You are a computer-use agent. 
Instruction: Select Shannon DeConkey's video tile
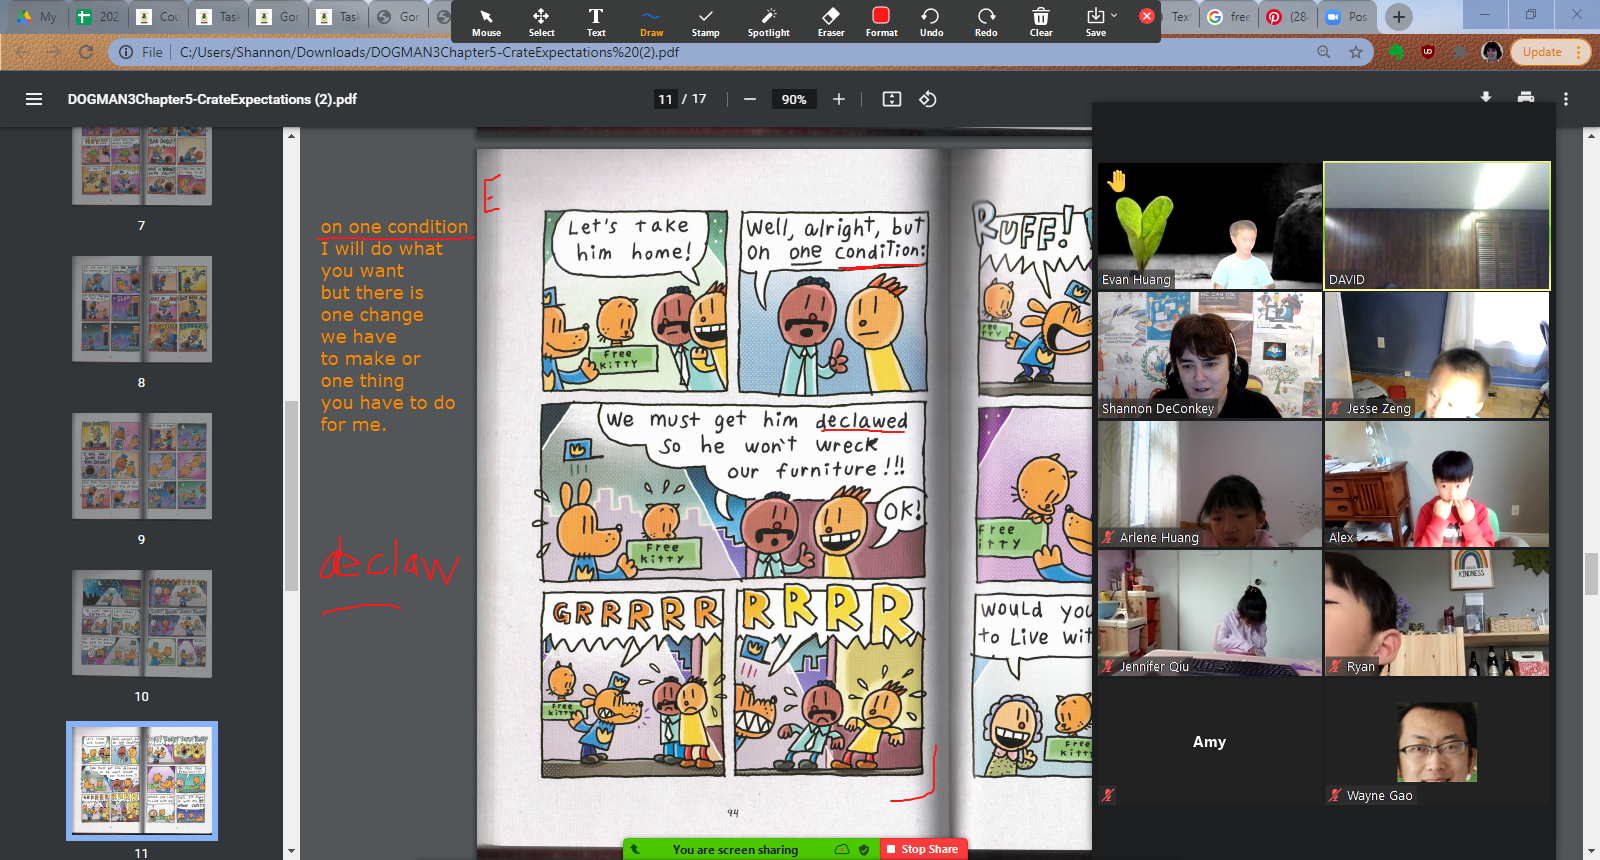(x=1210, y=355)
